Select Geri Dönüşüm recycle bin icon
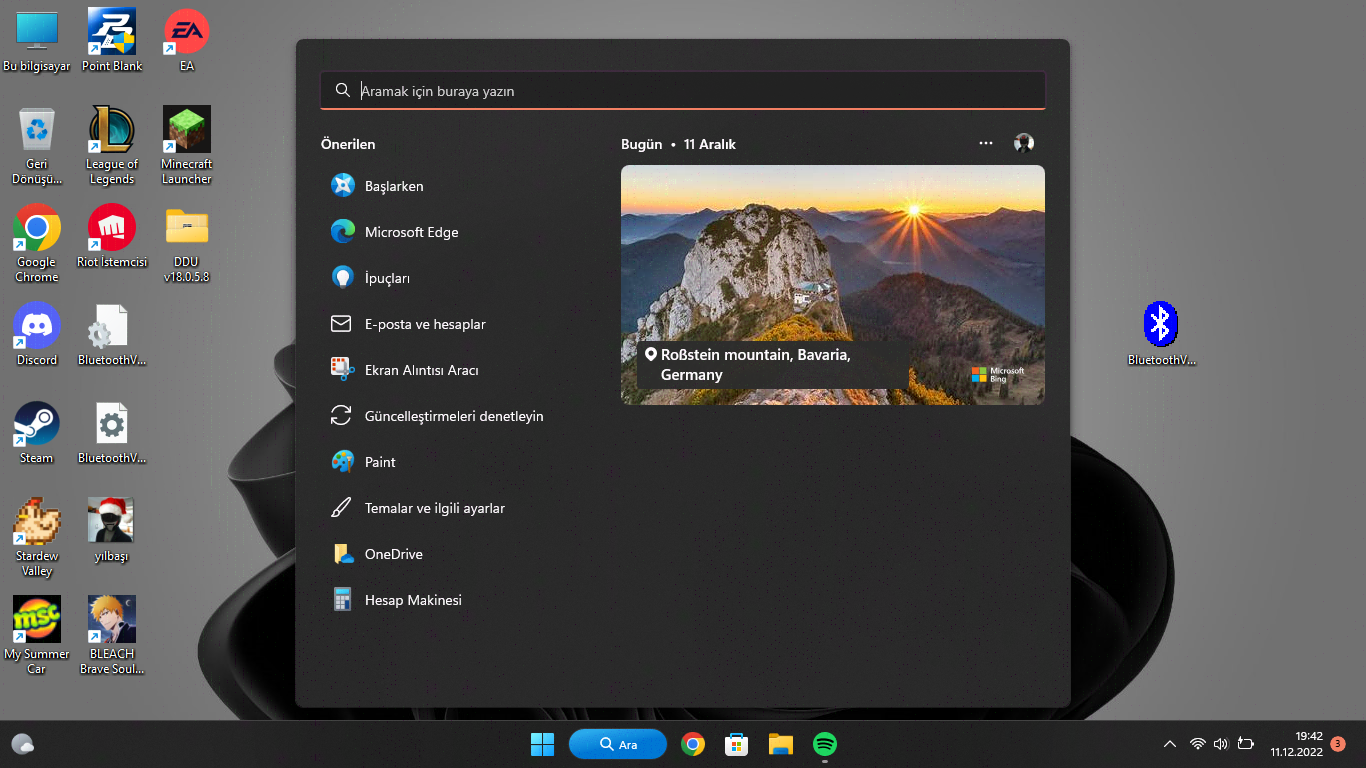The width and height of the screenshot is (1366, 768). pyautogui.click(x=37, y=146)
